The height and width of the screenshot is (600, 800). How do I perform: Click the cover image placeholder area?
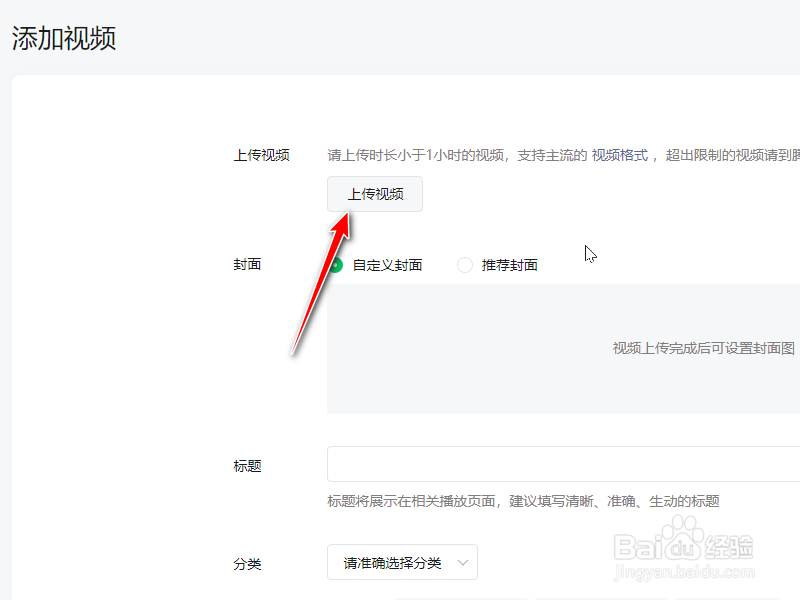(560, 348)
